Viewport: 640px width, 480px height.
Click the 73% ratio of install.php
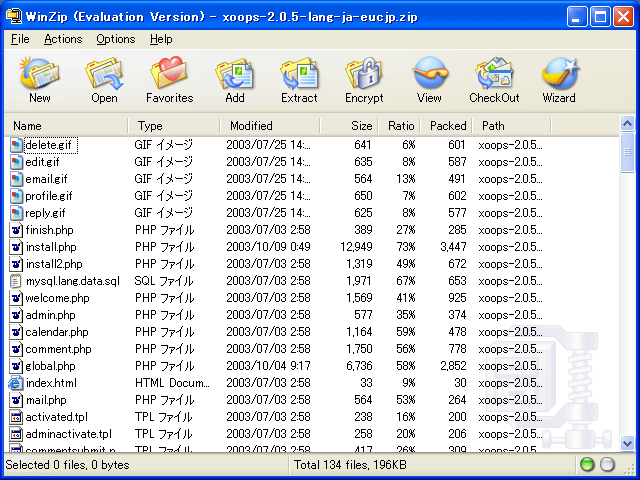coord(406,247)
